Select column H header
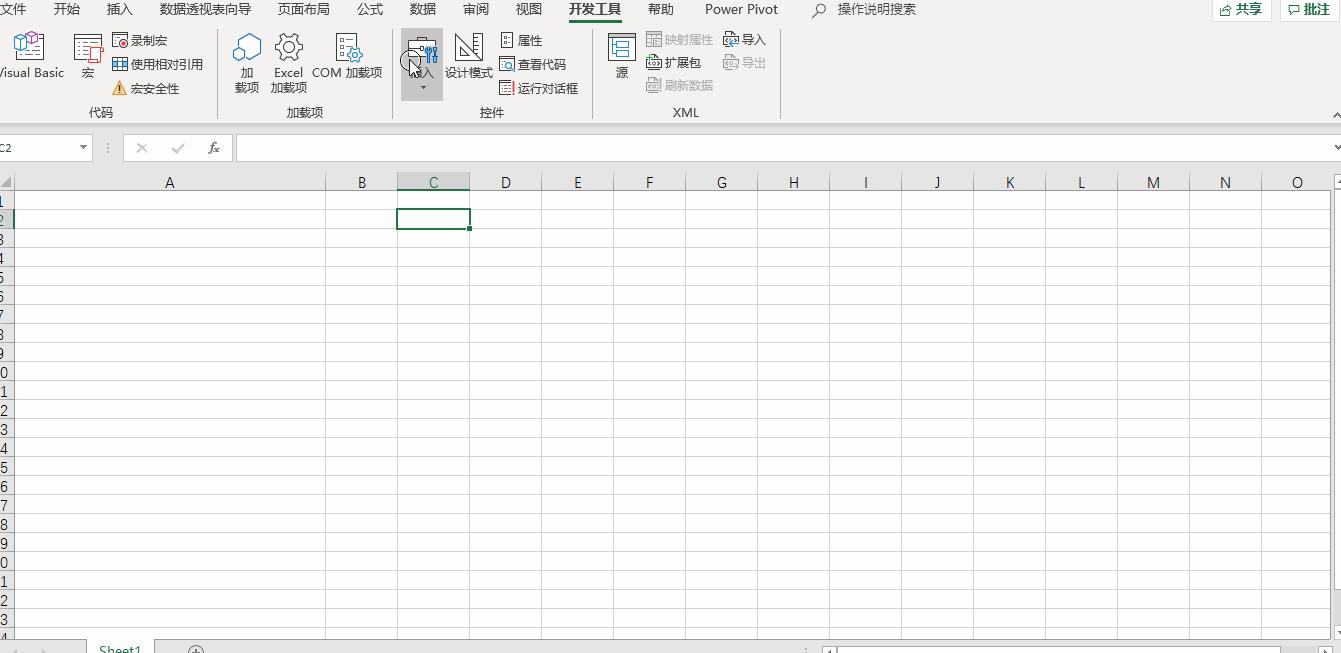The image size is (1341, 653). click(793, 182)
